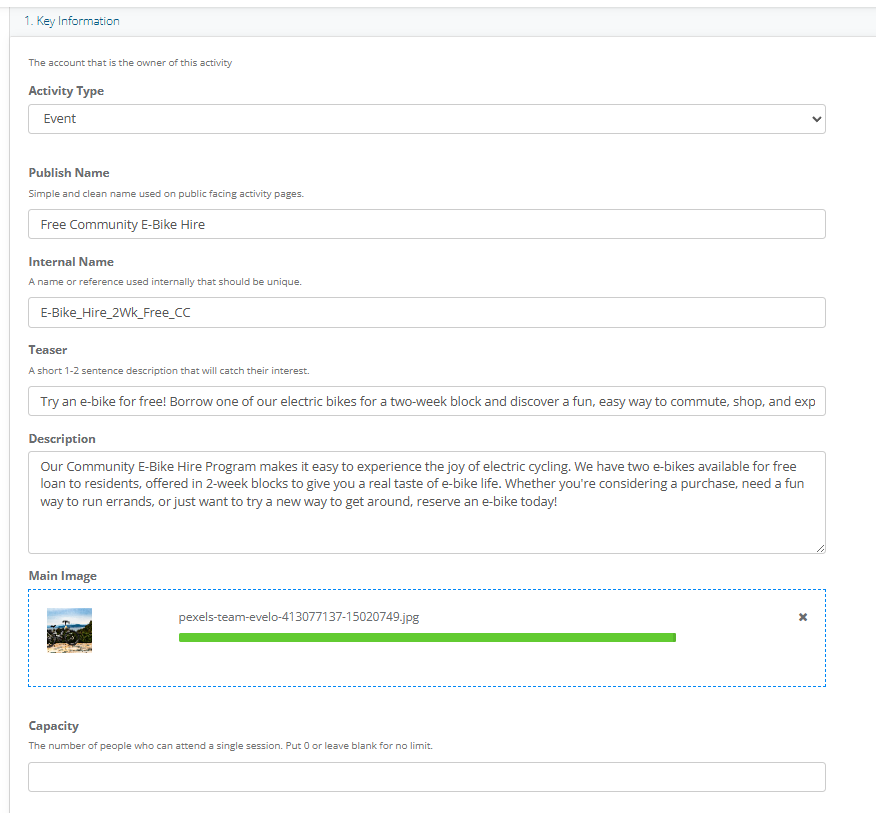This screenshot has height=813, width=876.
Task: Open the Activity Type dropdown
Action: coord(426,119)
